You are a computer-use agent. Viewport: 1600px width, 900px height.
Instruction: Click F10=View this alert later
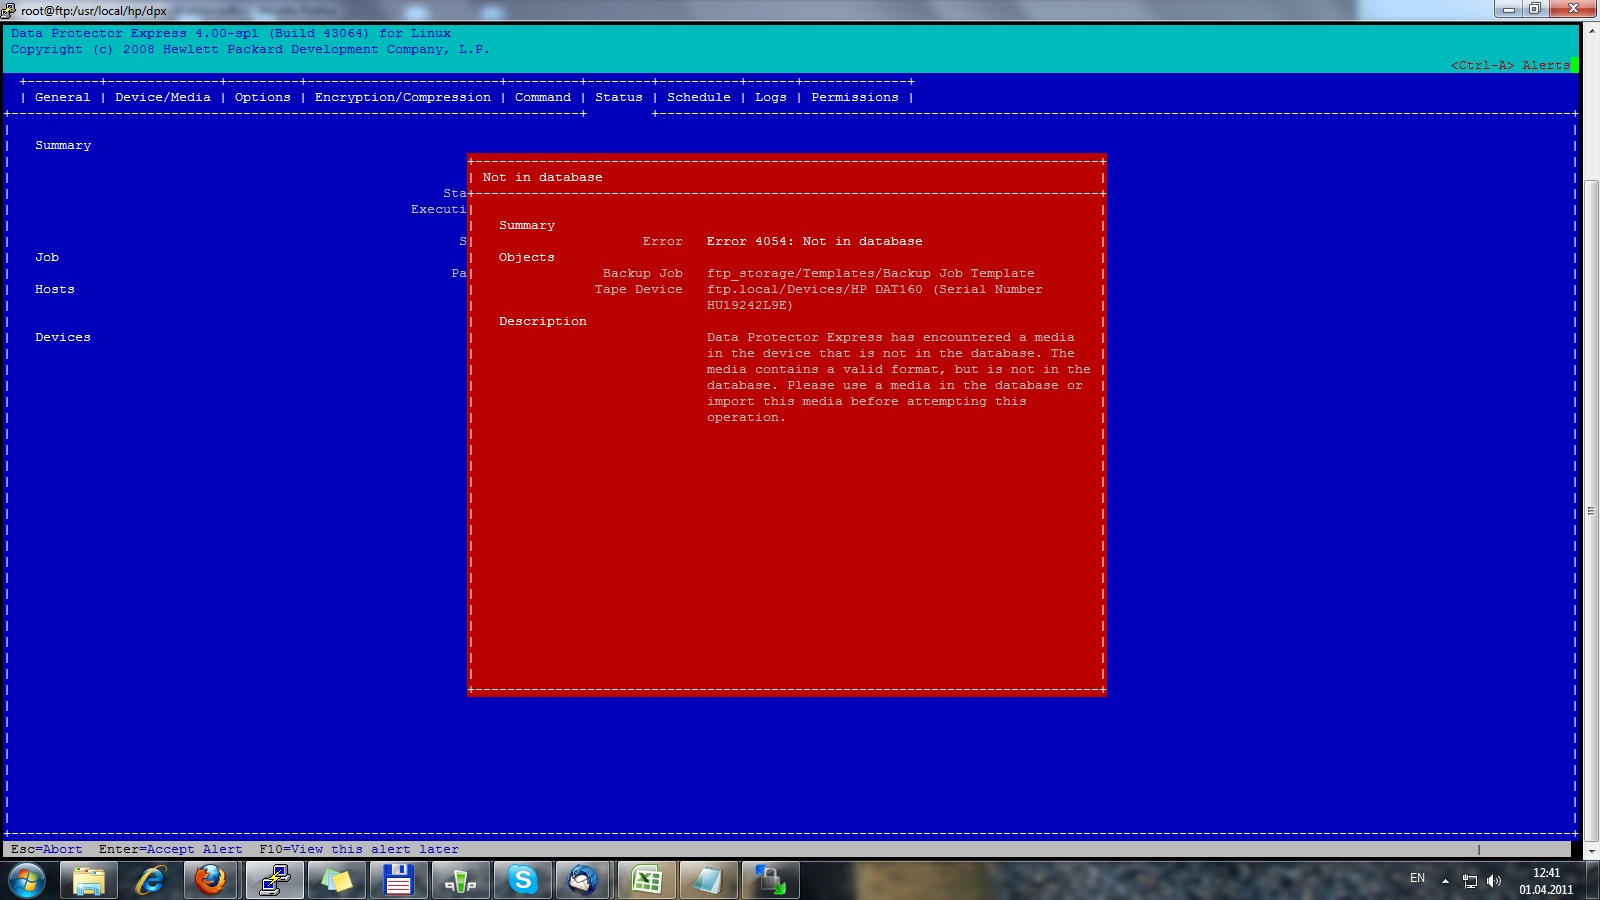click(359, 849)
